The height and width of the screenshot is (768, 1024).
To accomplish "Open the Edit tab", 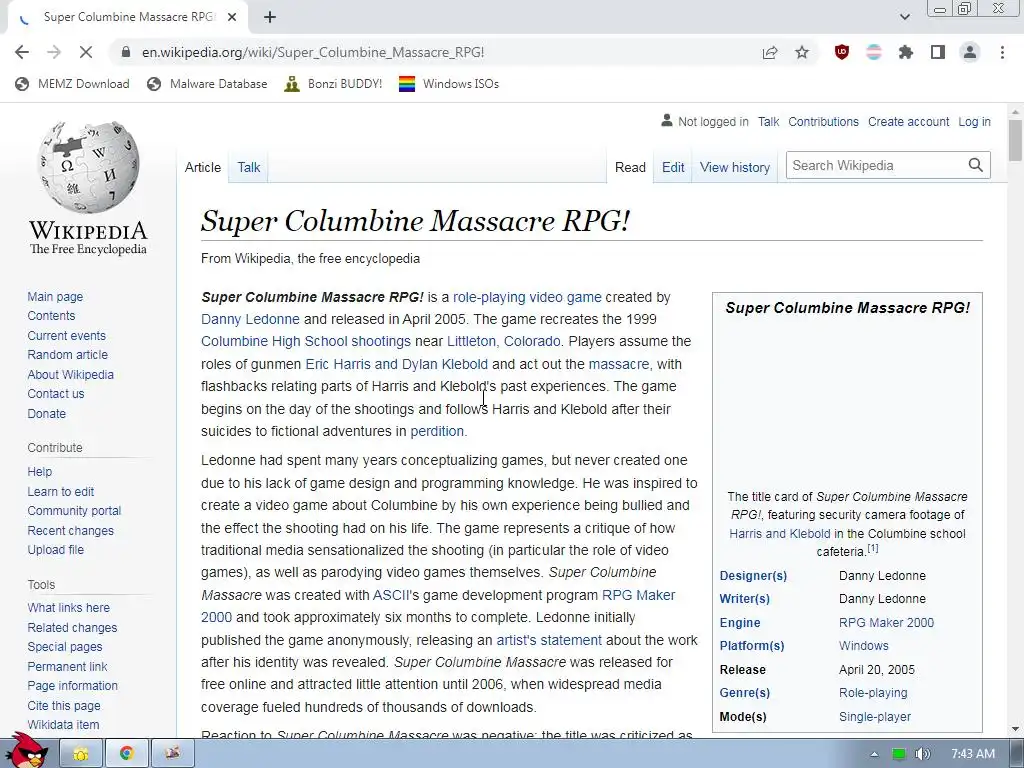I will pyautogui.click(x=673, y=167).
